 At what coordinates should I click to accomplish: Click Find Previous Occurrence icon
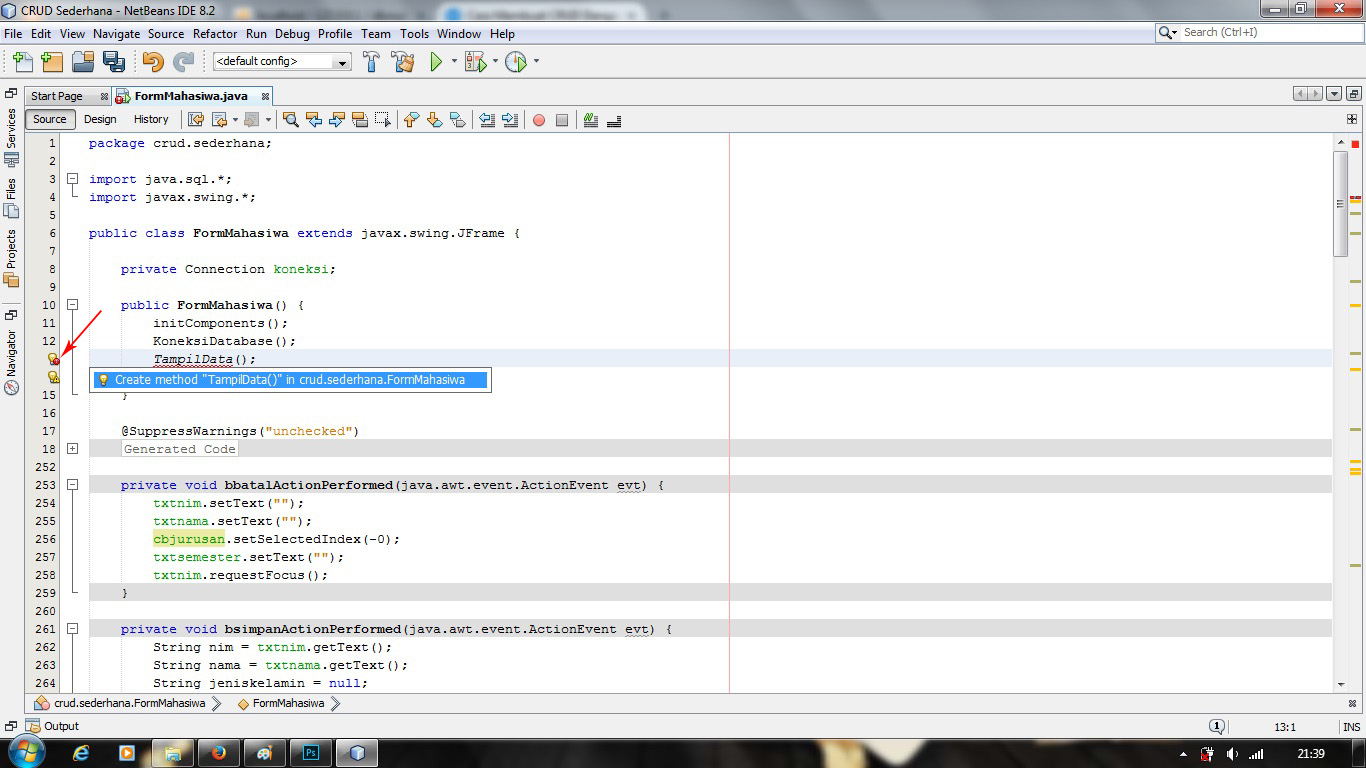coord(314,120)
